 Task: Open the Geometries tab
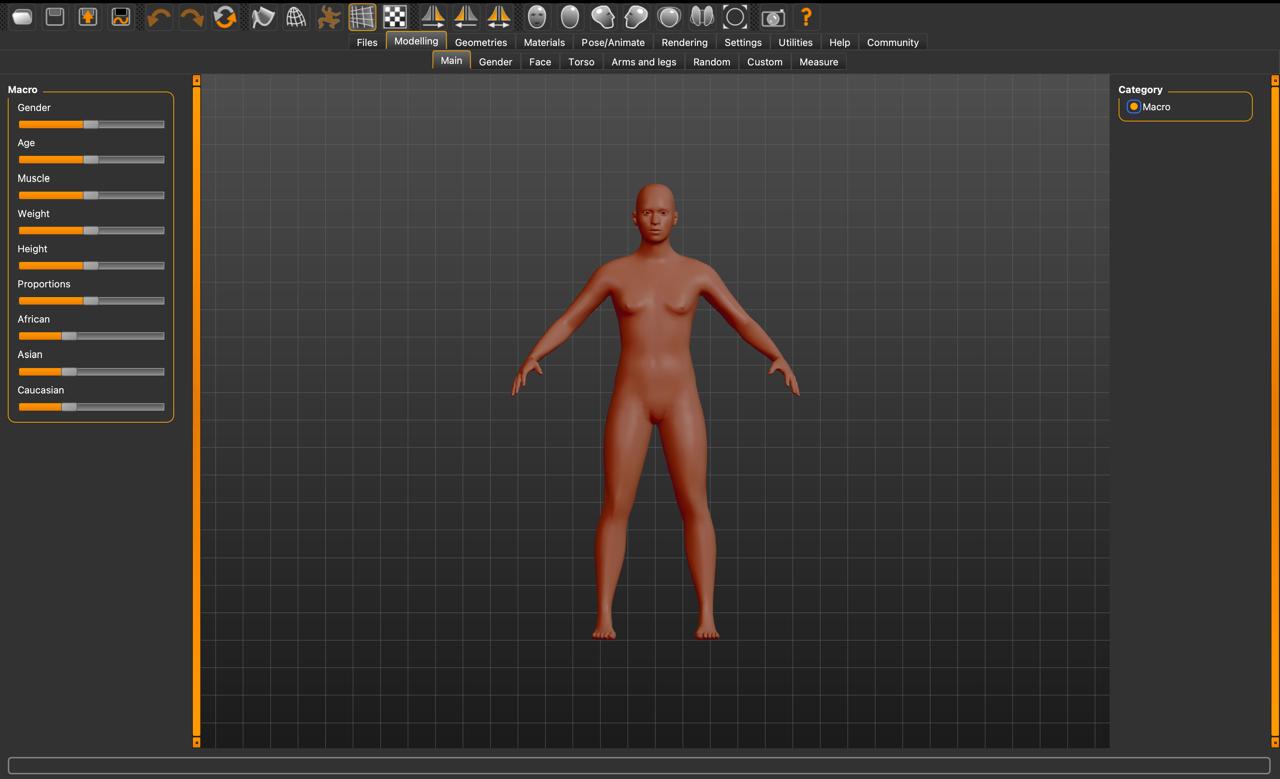tap(480, 42)
